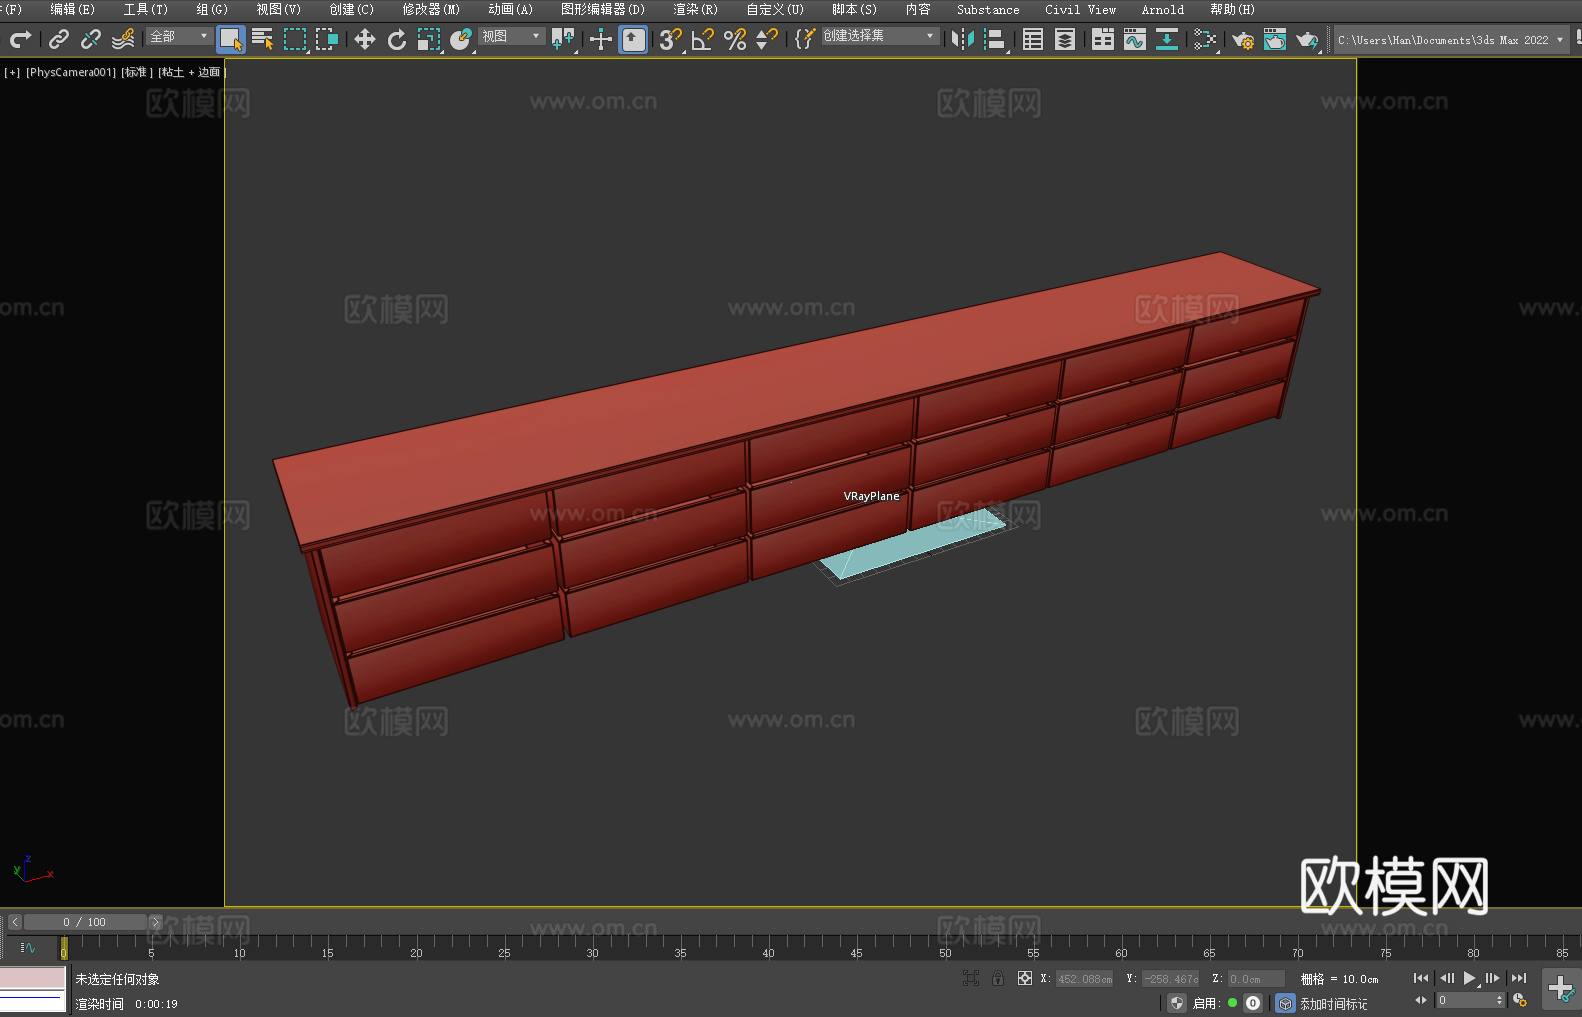1582x1017 pixels.
Task: Click 添加时间标记 time tag
Action: click(1333, 1004)
